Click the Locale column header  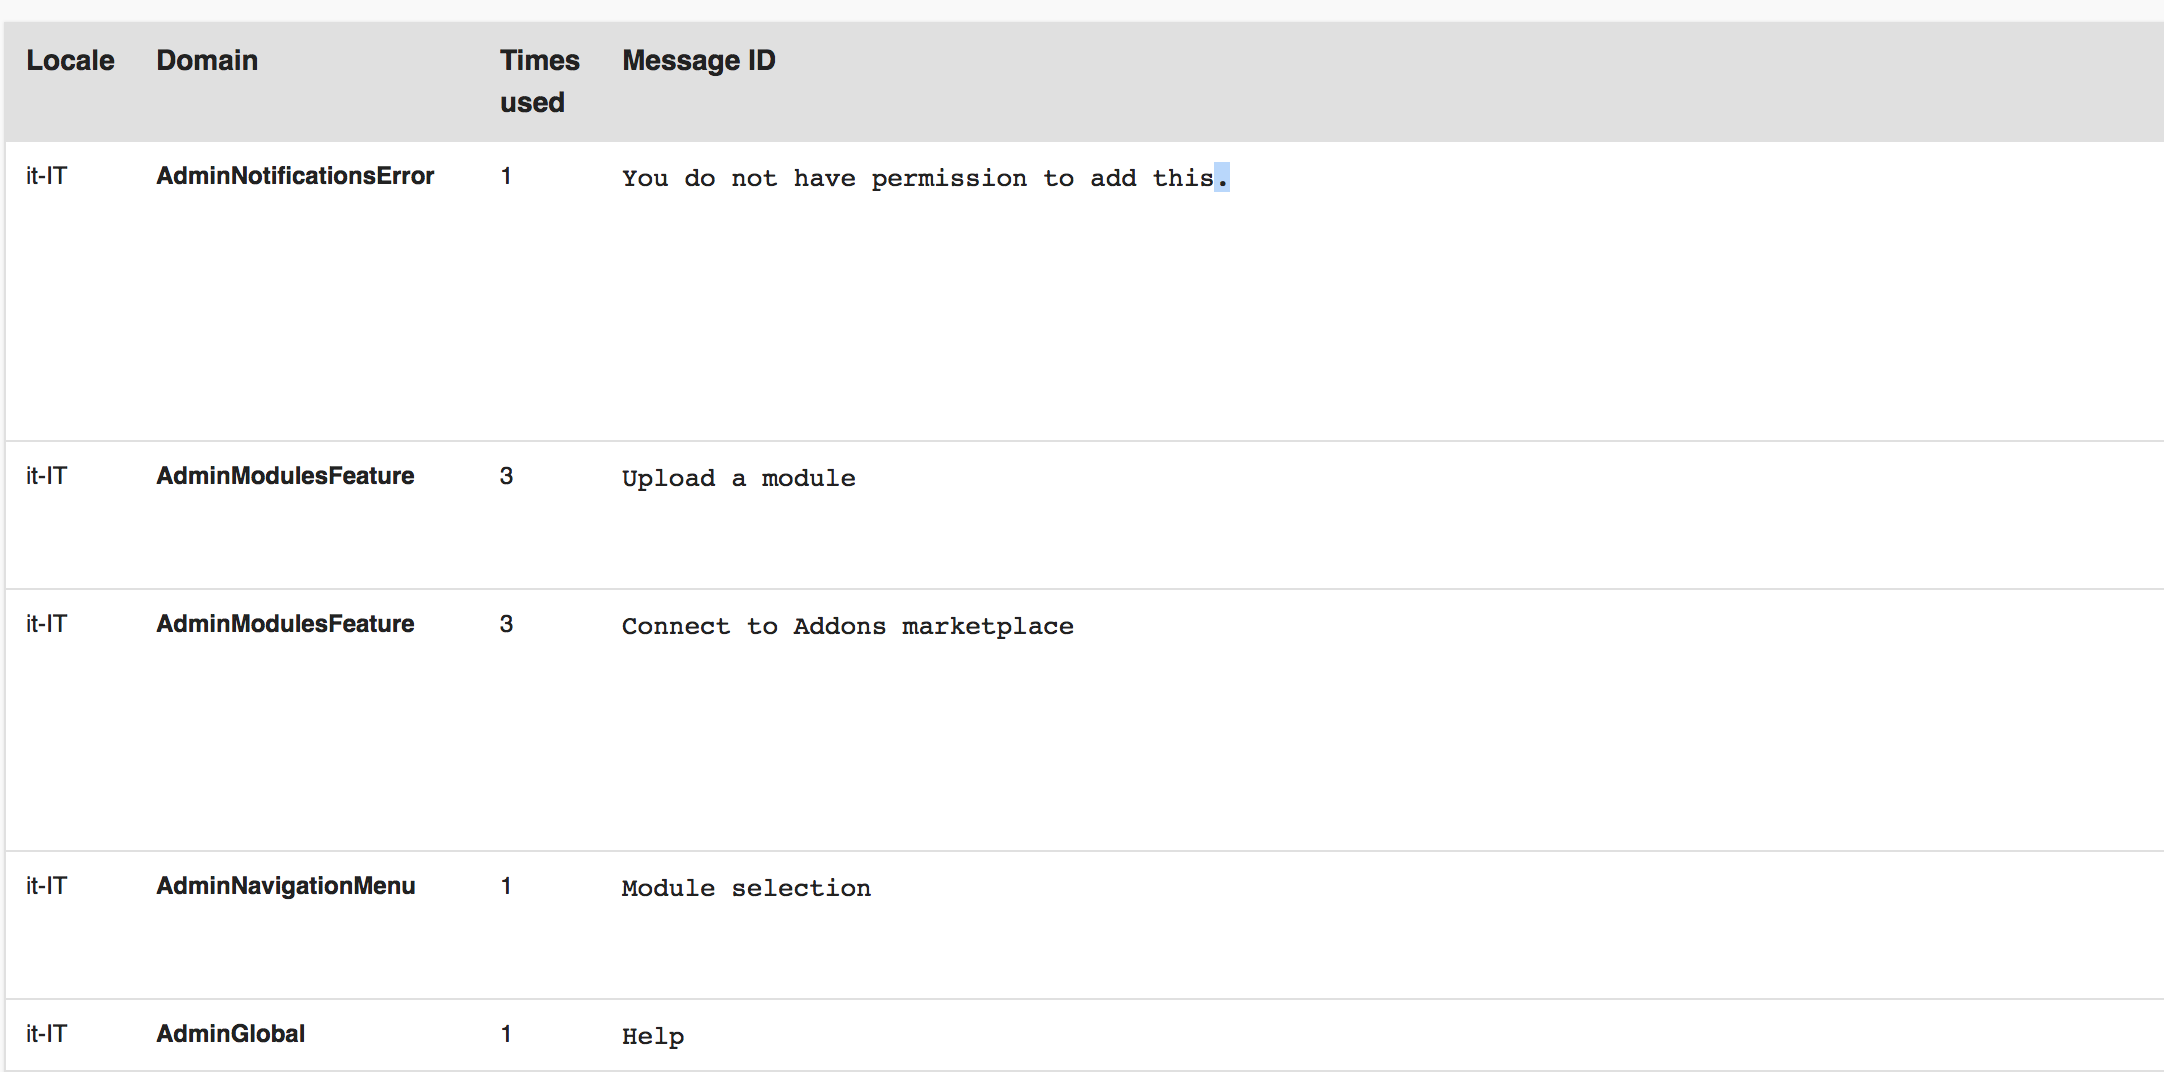(70, 61)
